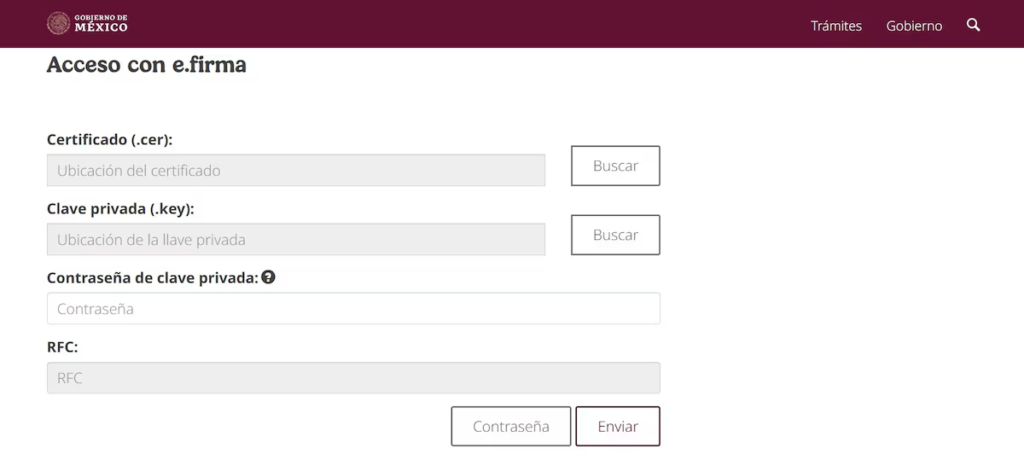Click the Acceso con e.firma heading
This screenshot has width=1024, height=472.
tap(146, 65)
